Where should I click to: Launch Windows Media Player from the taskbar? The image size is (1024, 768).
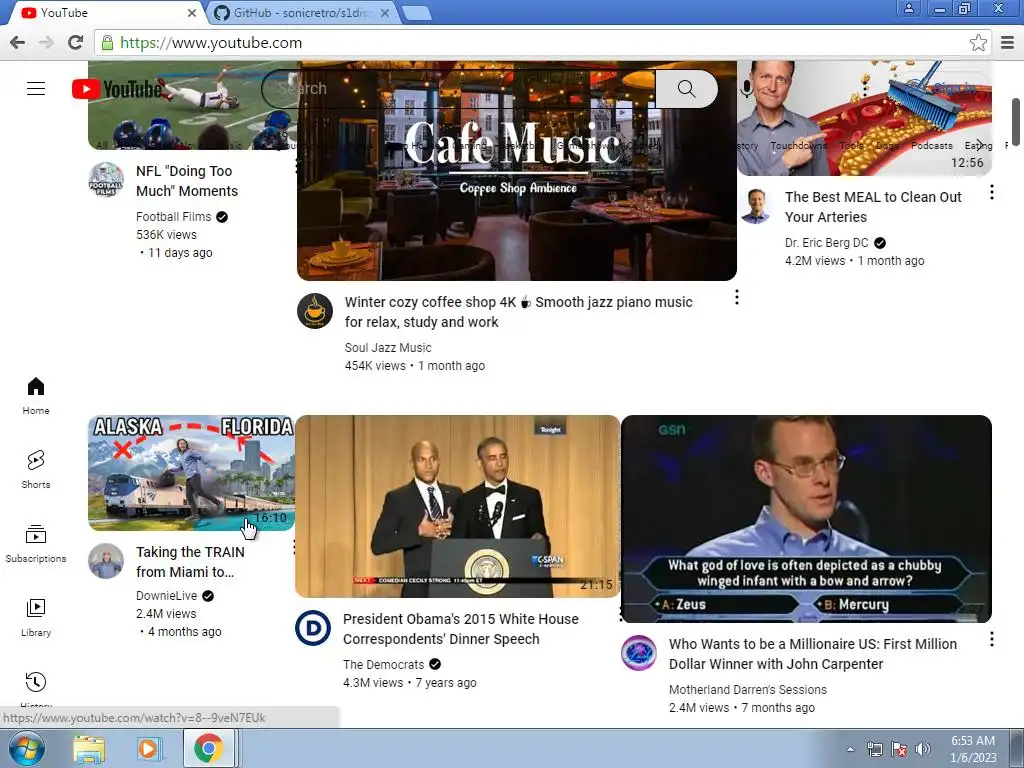coord(149,749)
